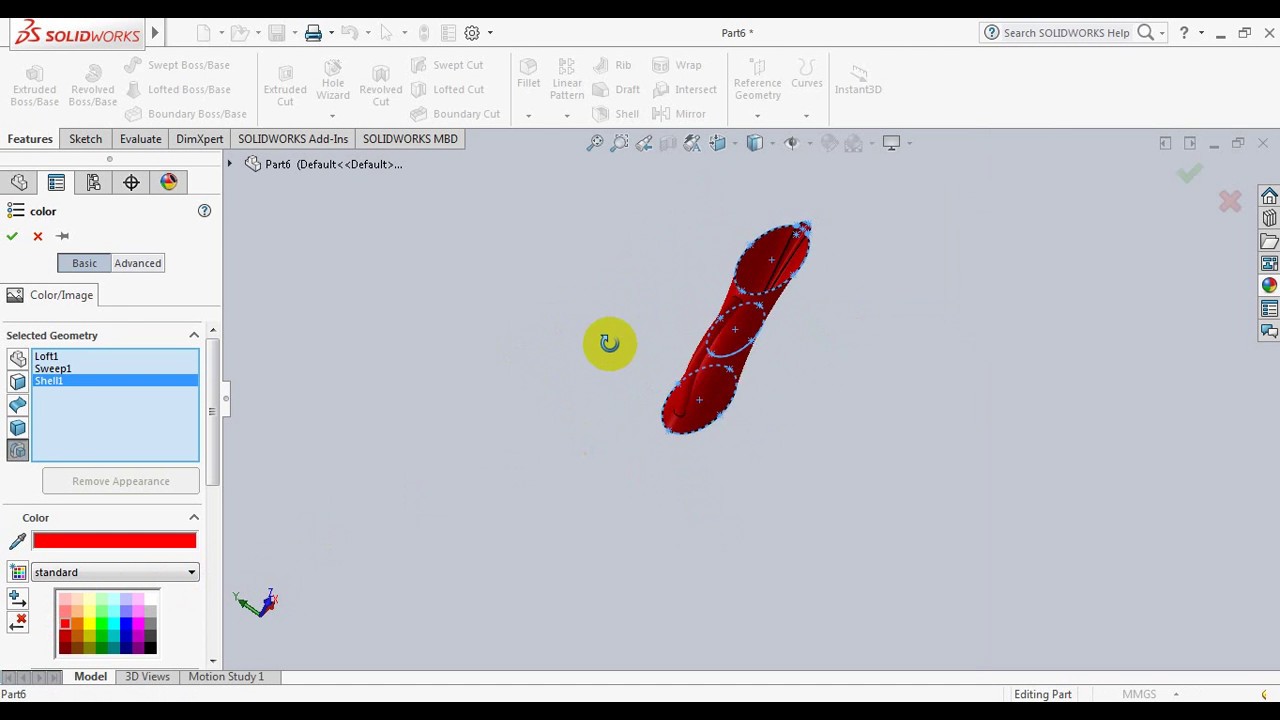Open help for the color PropertyManager
This screenshot has width=1280, height=720.
coord(204,211)
